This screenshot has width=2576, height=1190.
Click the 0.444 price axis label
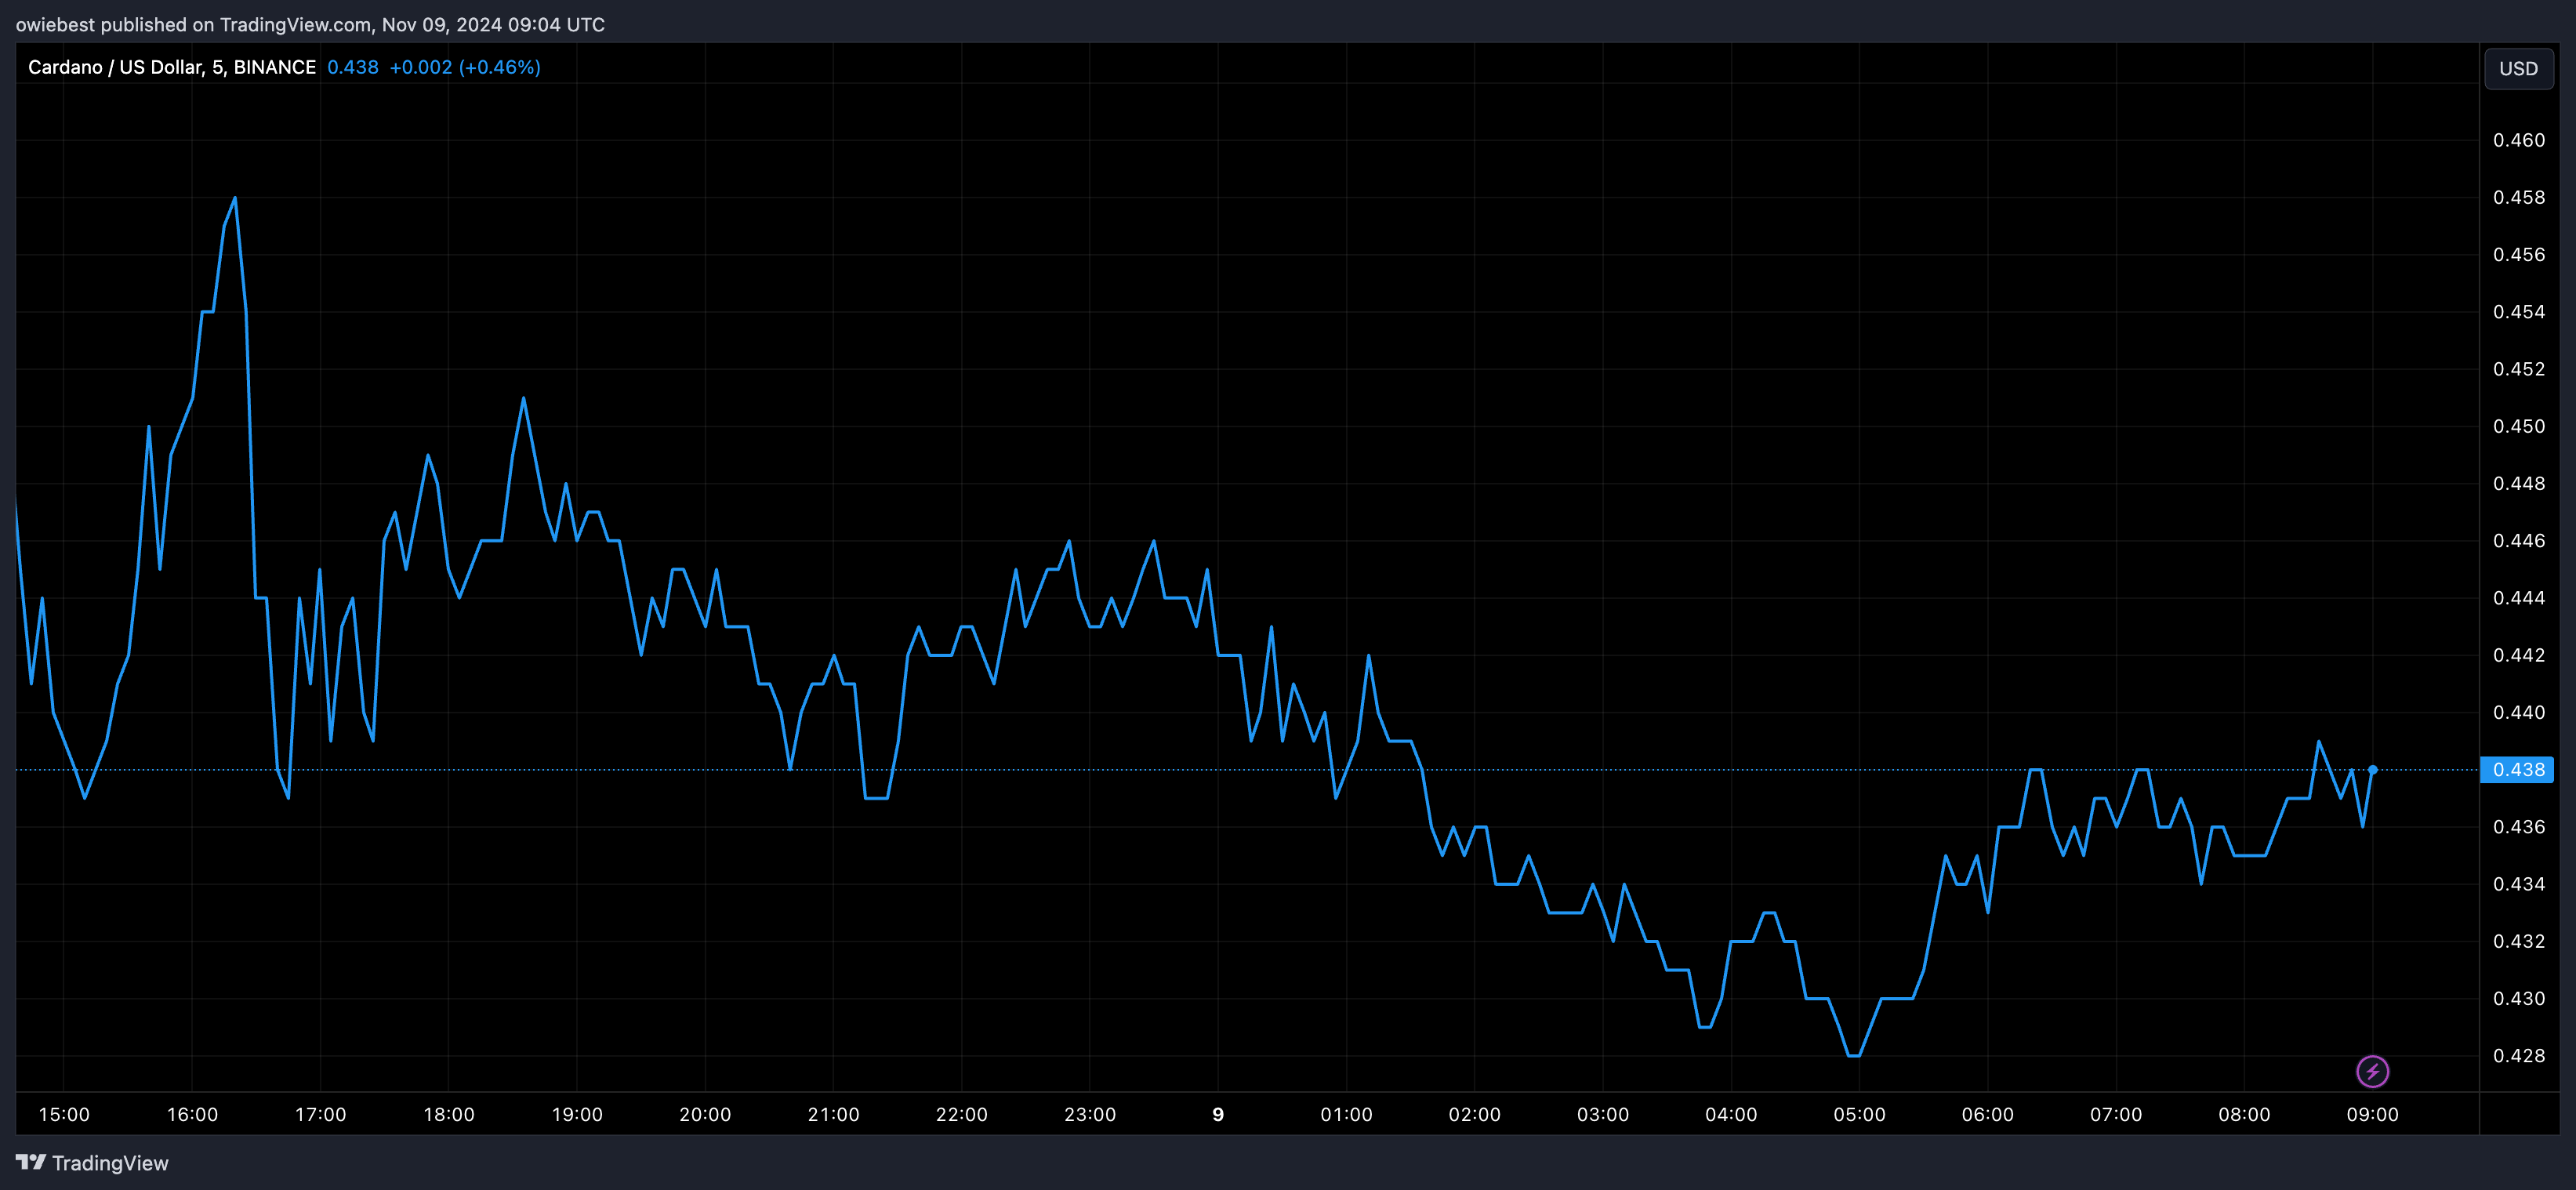(2518, 598)
